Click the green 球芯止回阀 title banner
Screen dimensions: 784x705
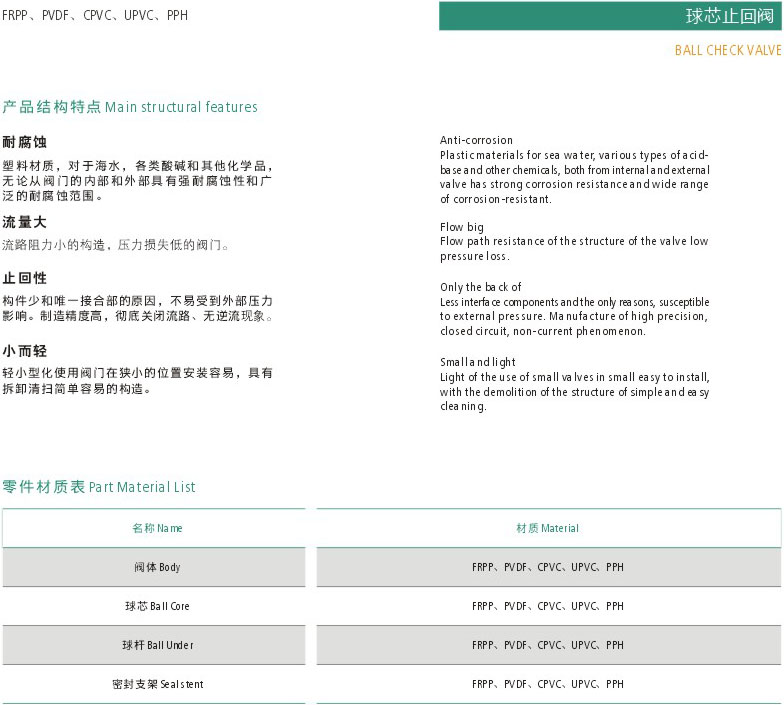coord(610,16)
